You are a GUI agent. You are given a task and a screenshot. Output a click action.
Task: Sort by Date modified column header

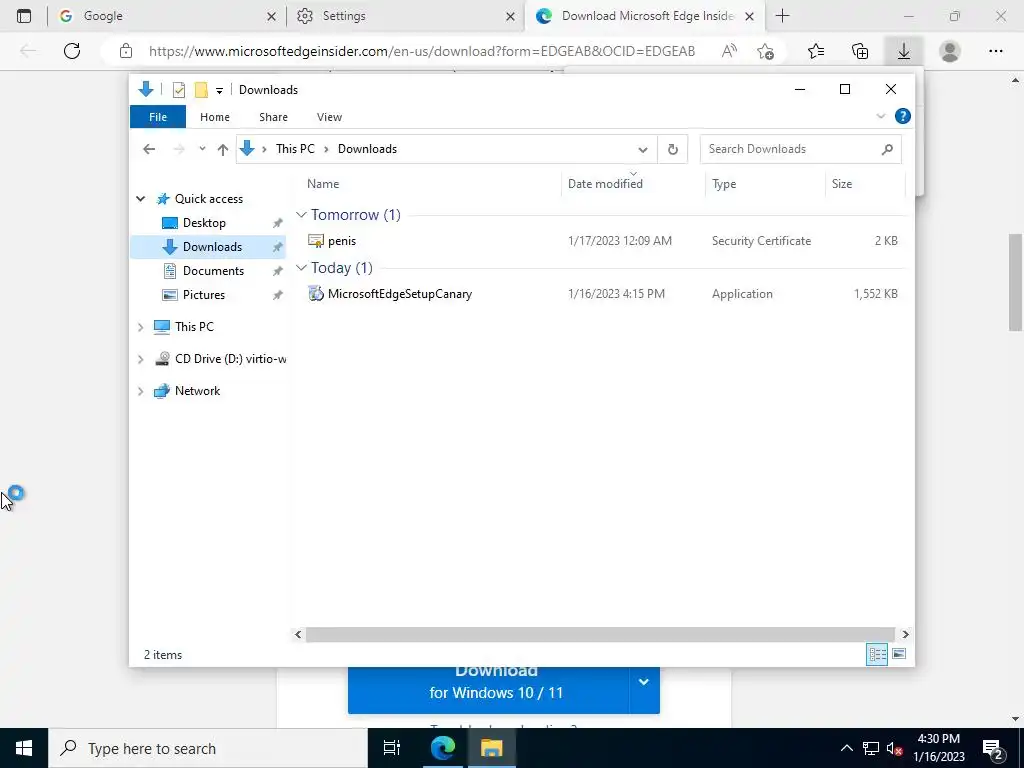pos(633,184)
